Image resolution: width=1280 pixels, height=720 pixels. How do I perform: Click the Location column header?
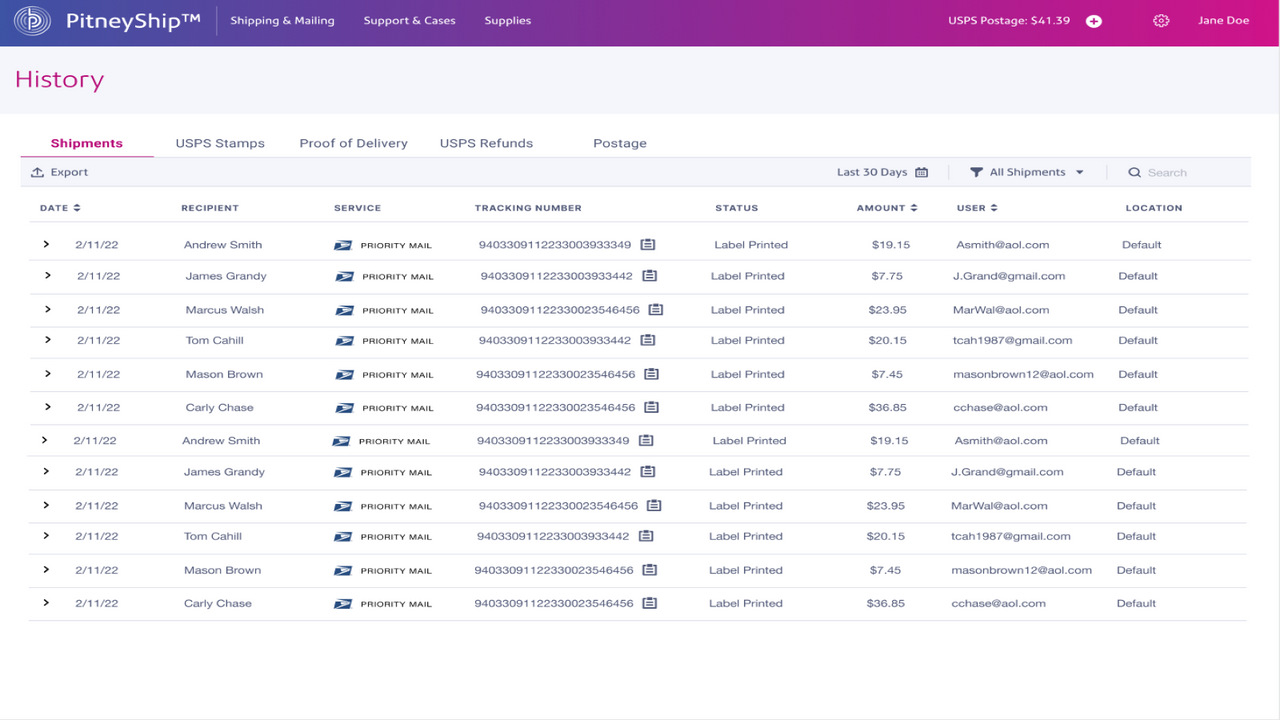(x=1154, y=208)
